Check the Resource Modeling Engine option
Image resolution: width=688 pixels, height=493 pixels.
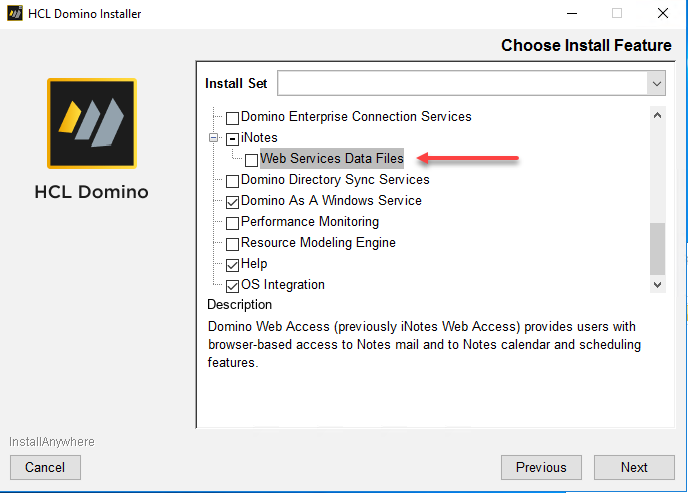coord(233,244)
